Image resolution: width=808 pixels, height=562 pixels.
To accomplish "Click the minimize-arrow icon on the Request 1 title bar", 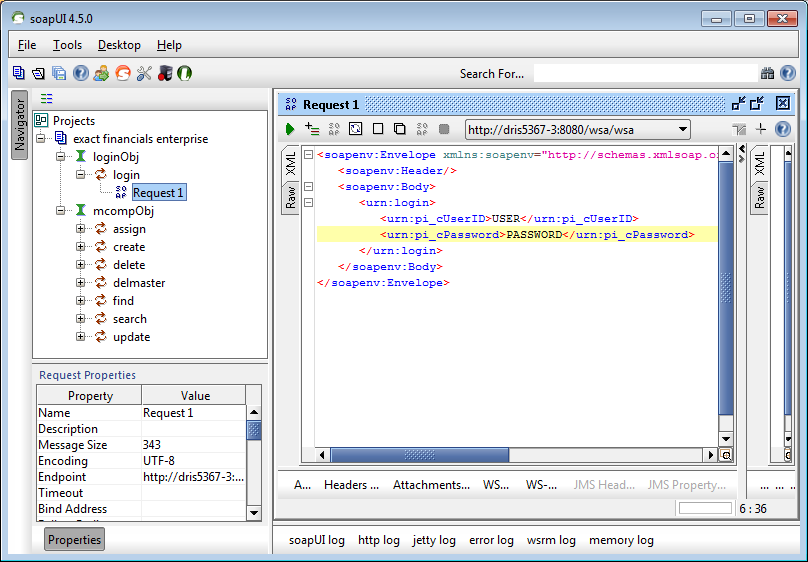I will click(738, 104).
